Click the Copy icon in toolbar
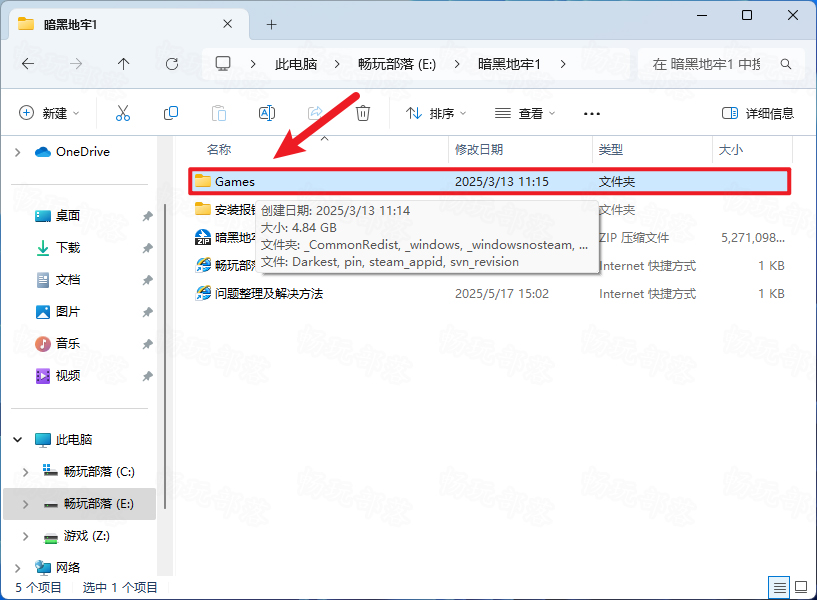The width and height of the screenshot is (817, 600). coord(171,113)
